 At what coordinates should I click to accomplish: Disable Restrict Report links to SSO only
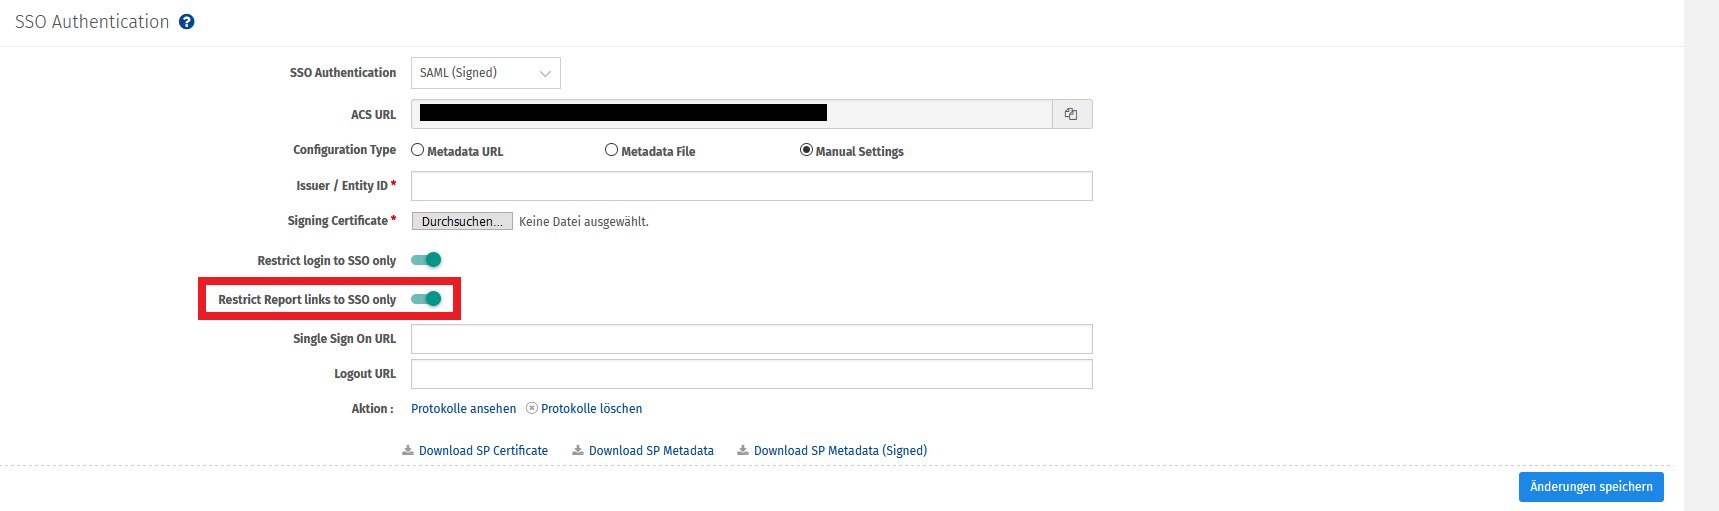426,299
